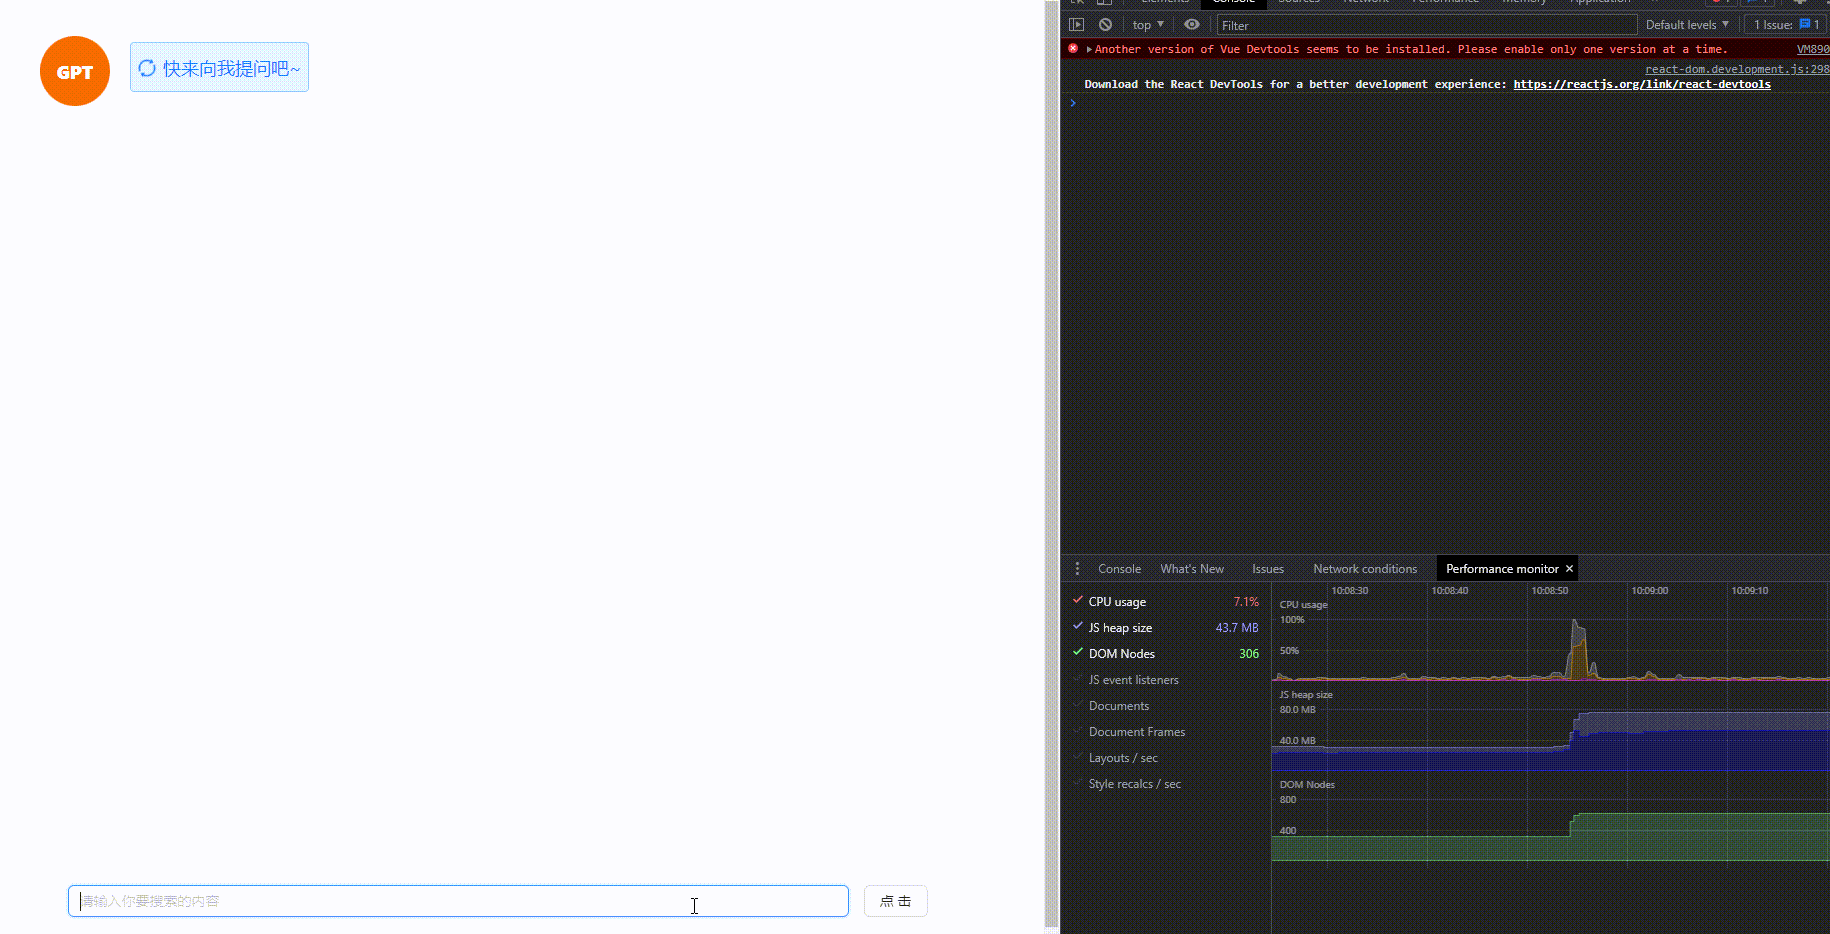Open the react-devtools download link
The image size is (1830, 934).
[x=1642, y=84]
